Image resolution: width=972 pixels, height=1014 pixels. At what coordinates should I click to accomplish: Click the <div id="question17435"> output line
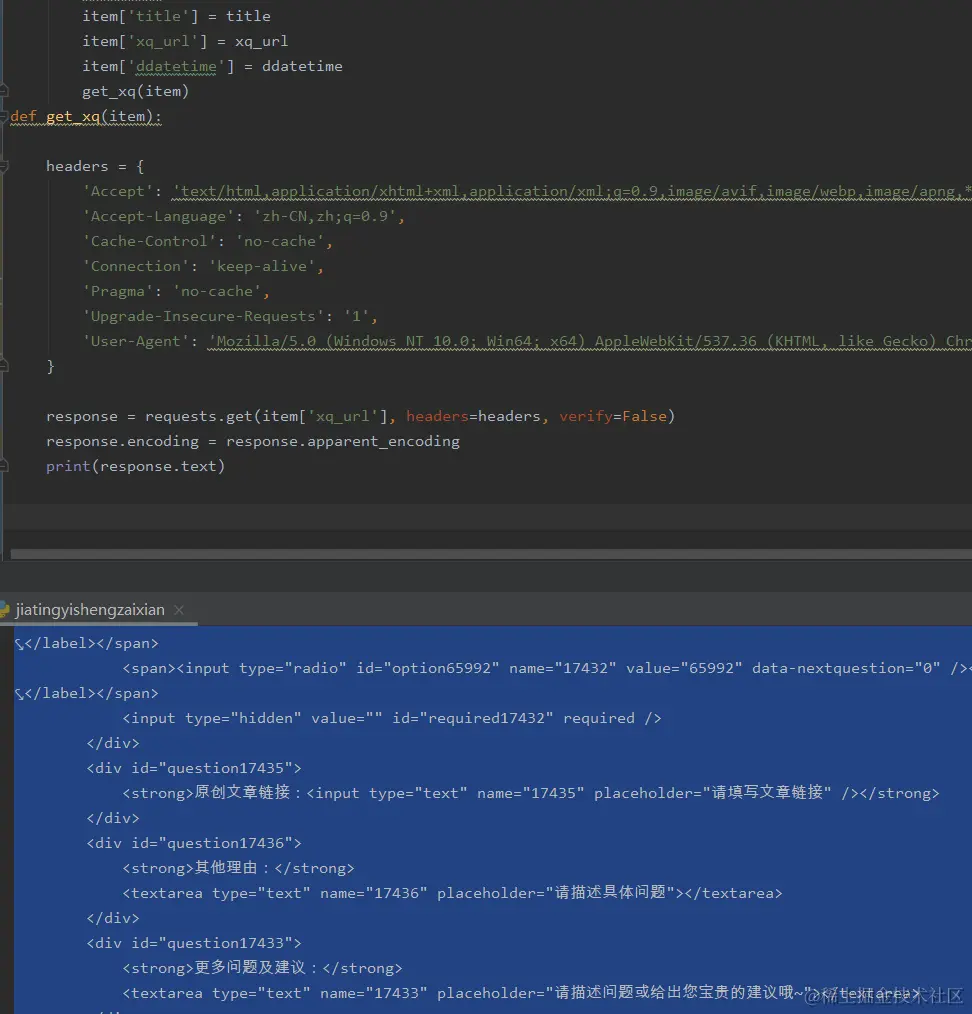pos(194,768)
